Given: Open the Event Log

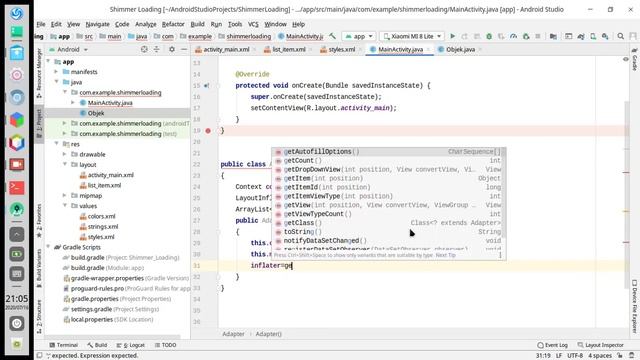Looking at the screenshot, I should click(553, 345).
